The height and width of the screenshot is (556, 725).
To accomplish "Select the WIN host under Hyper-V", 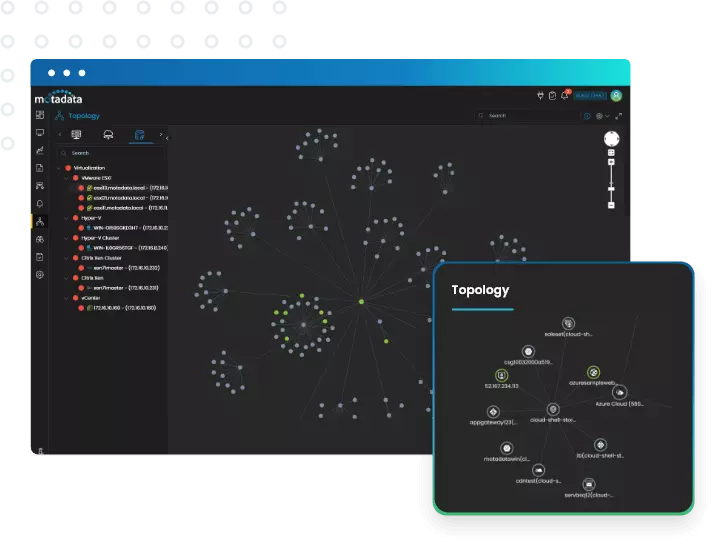I will pos(123,228).
